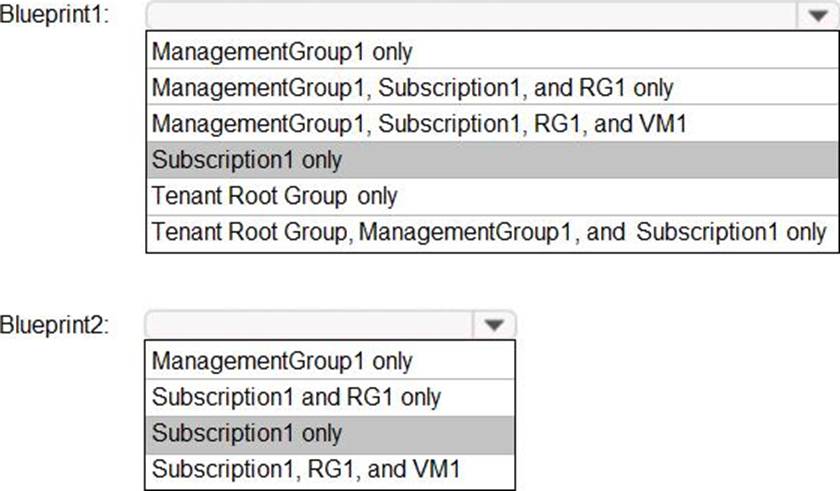Click the Blueprint2 dropdown arrow

pyautogui.click(x=494, y=325)
